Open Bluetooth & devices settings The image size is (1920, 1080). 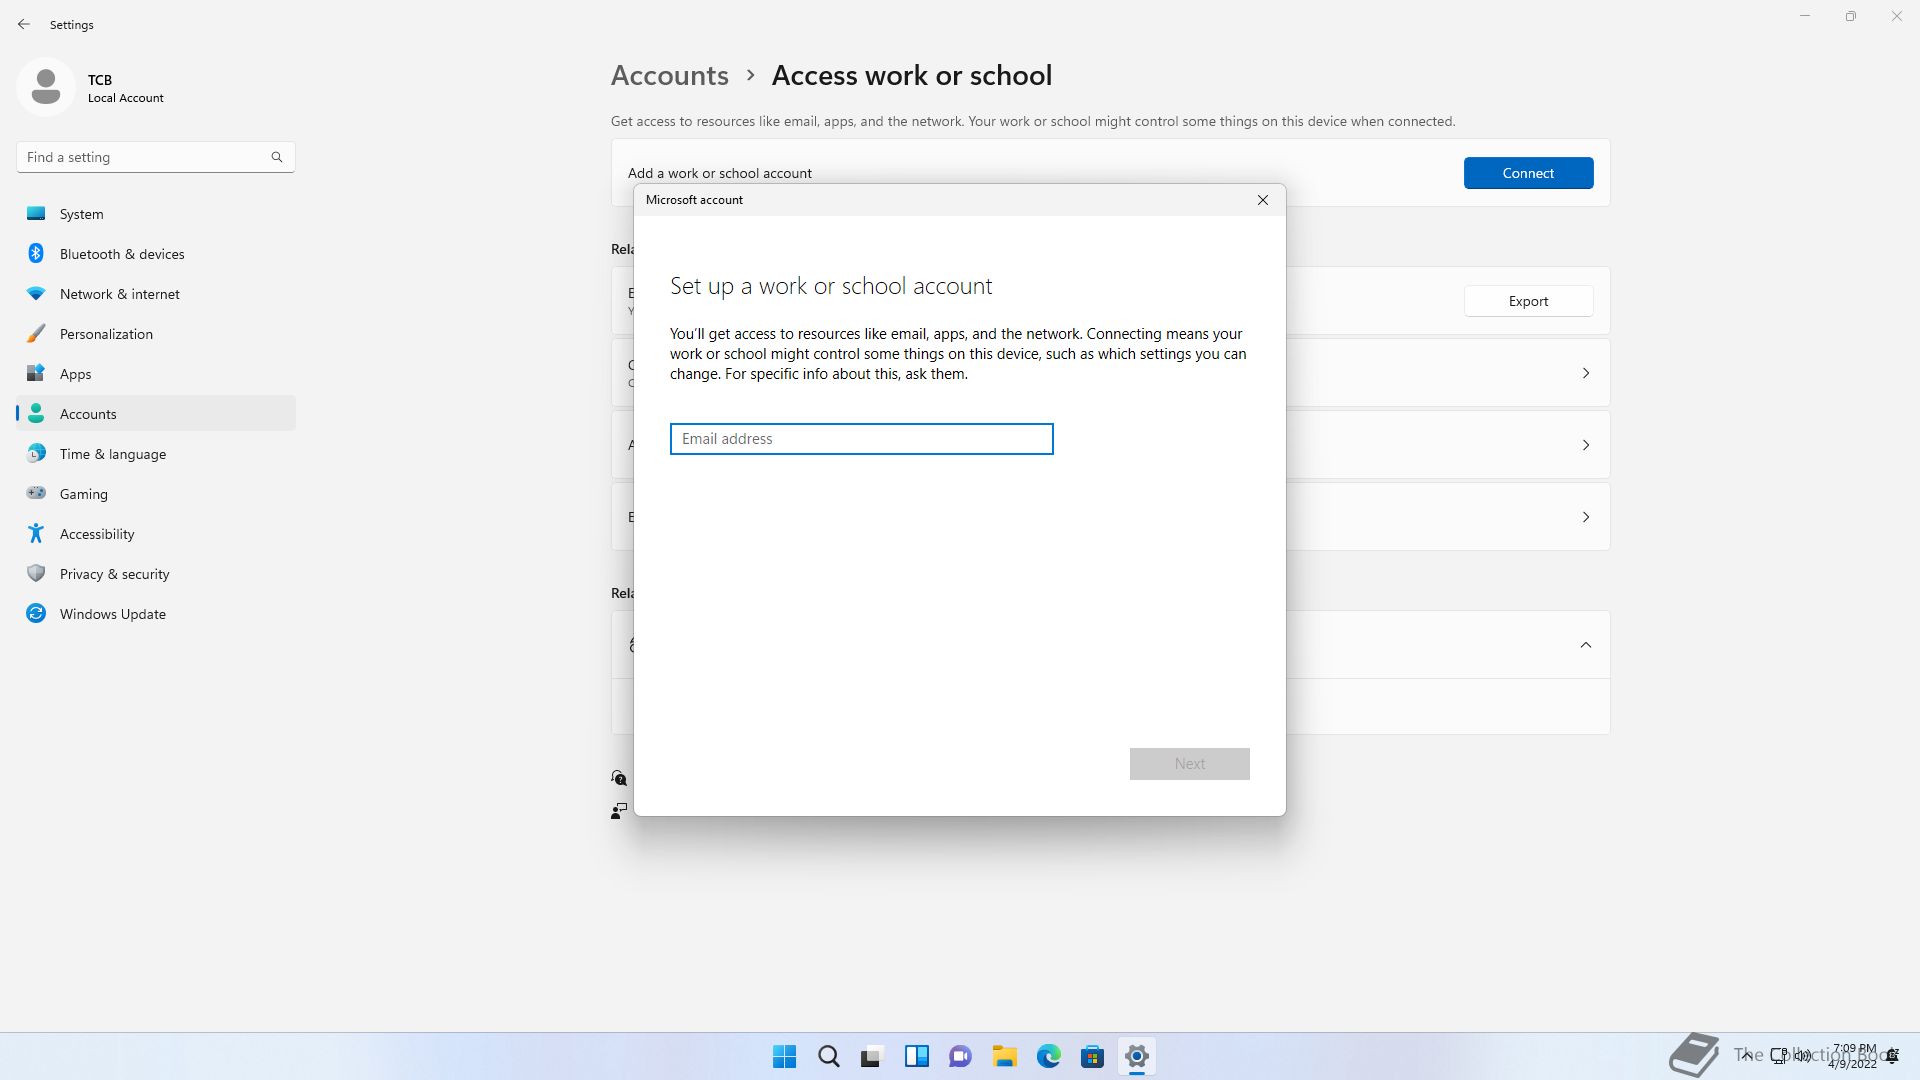tap(156, 254)
